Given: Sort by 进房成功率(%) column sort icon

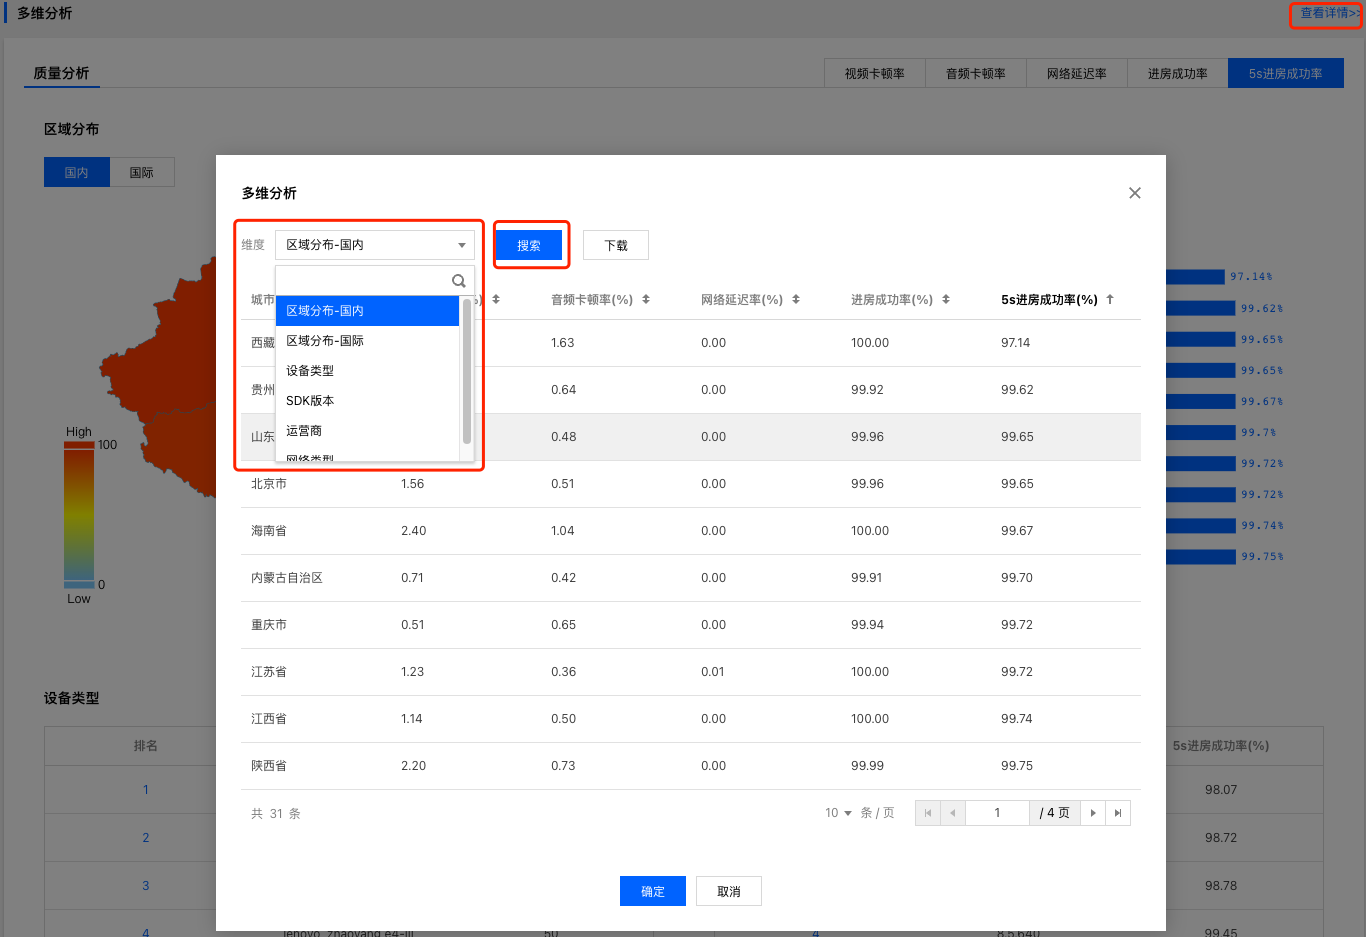Looking at the screenshot, I should [x=946, y=300].
